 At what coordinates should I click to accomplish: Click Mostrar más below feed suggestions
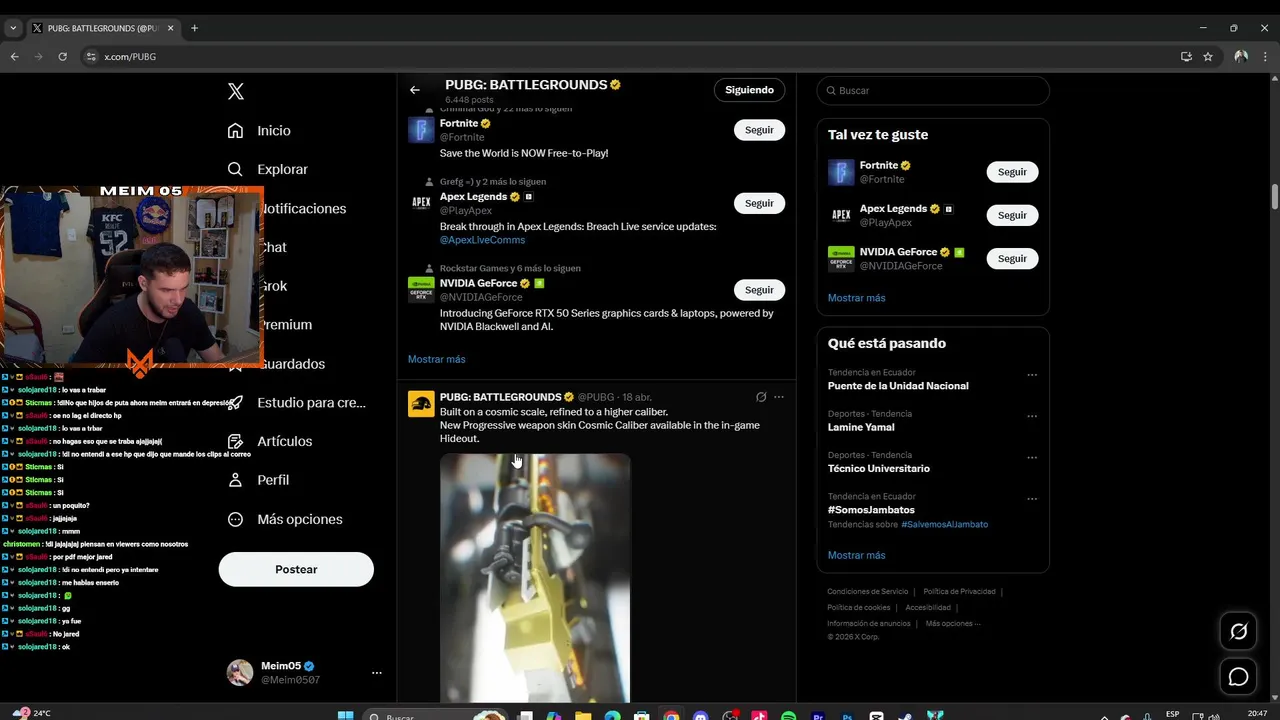click(436, 359)
